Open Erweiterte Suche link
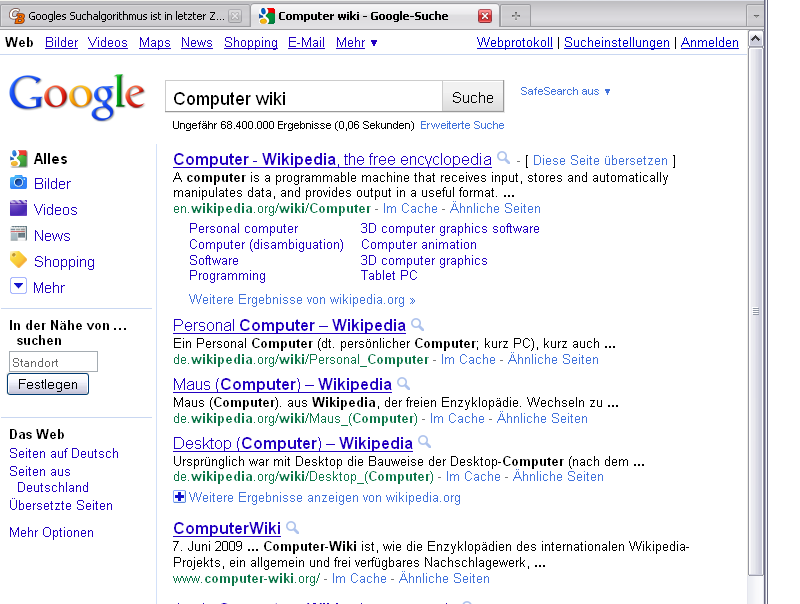The width and height of the screenshot is (800, 604). tap(462, 125)
